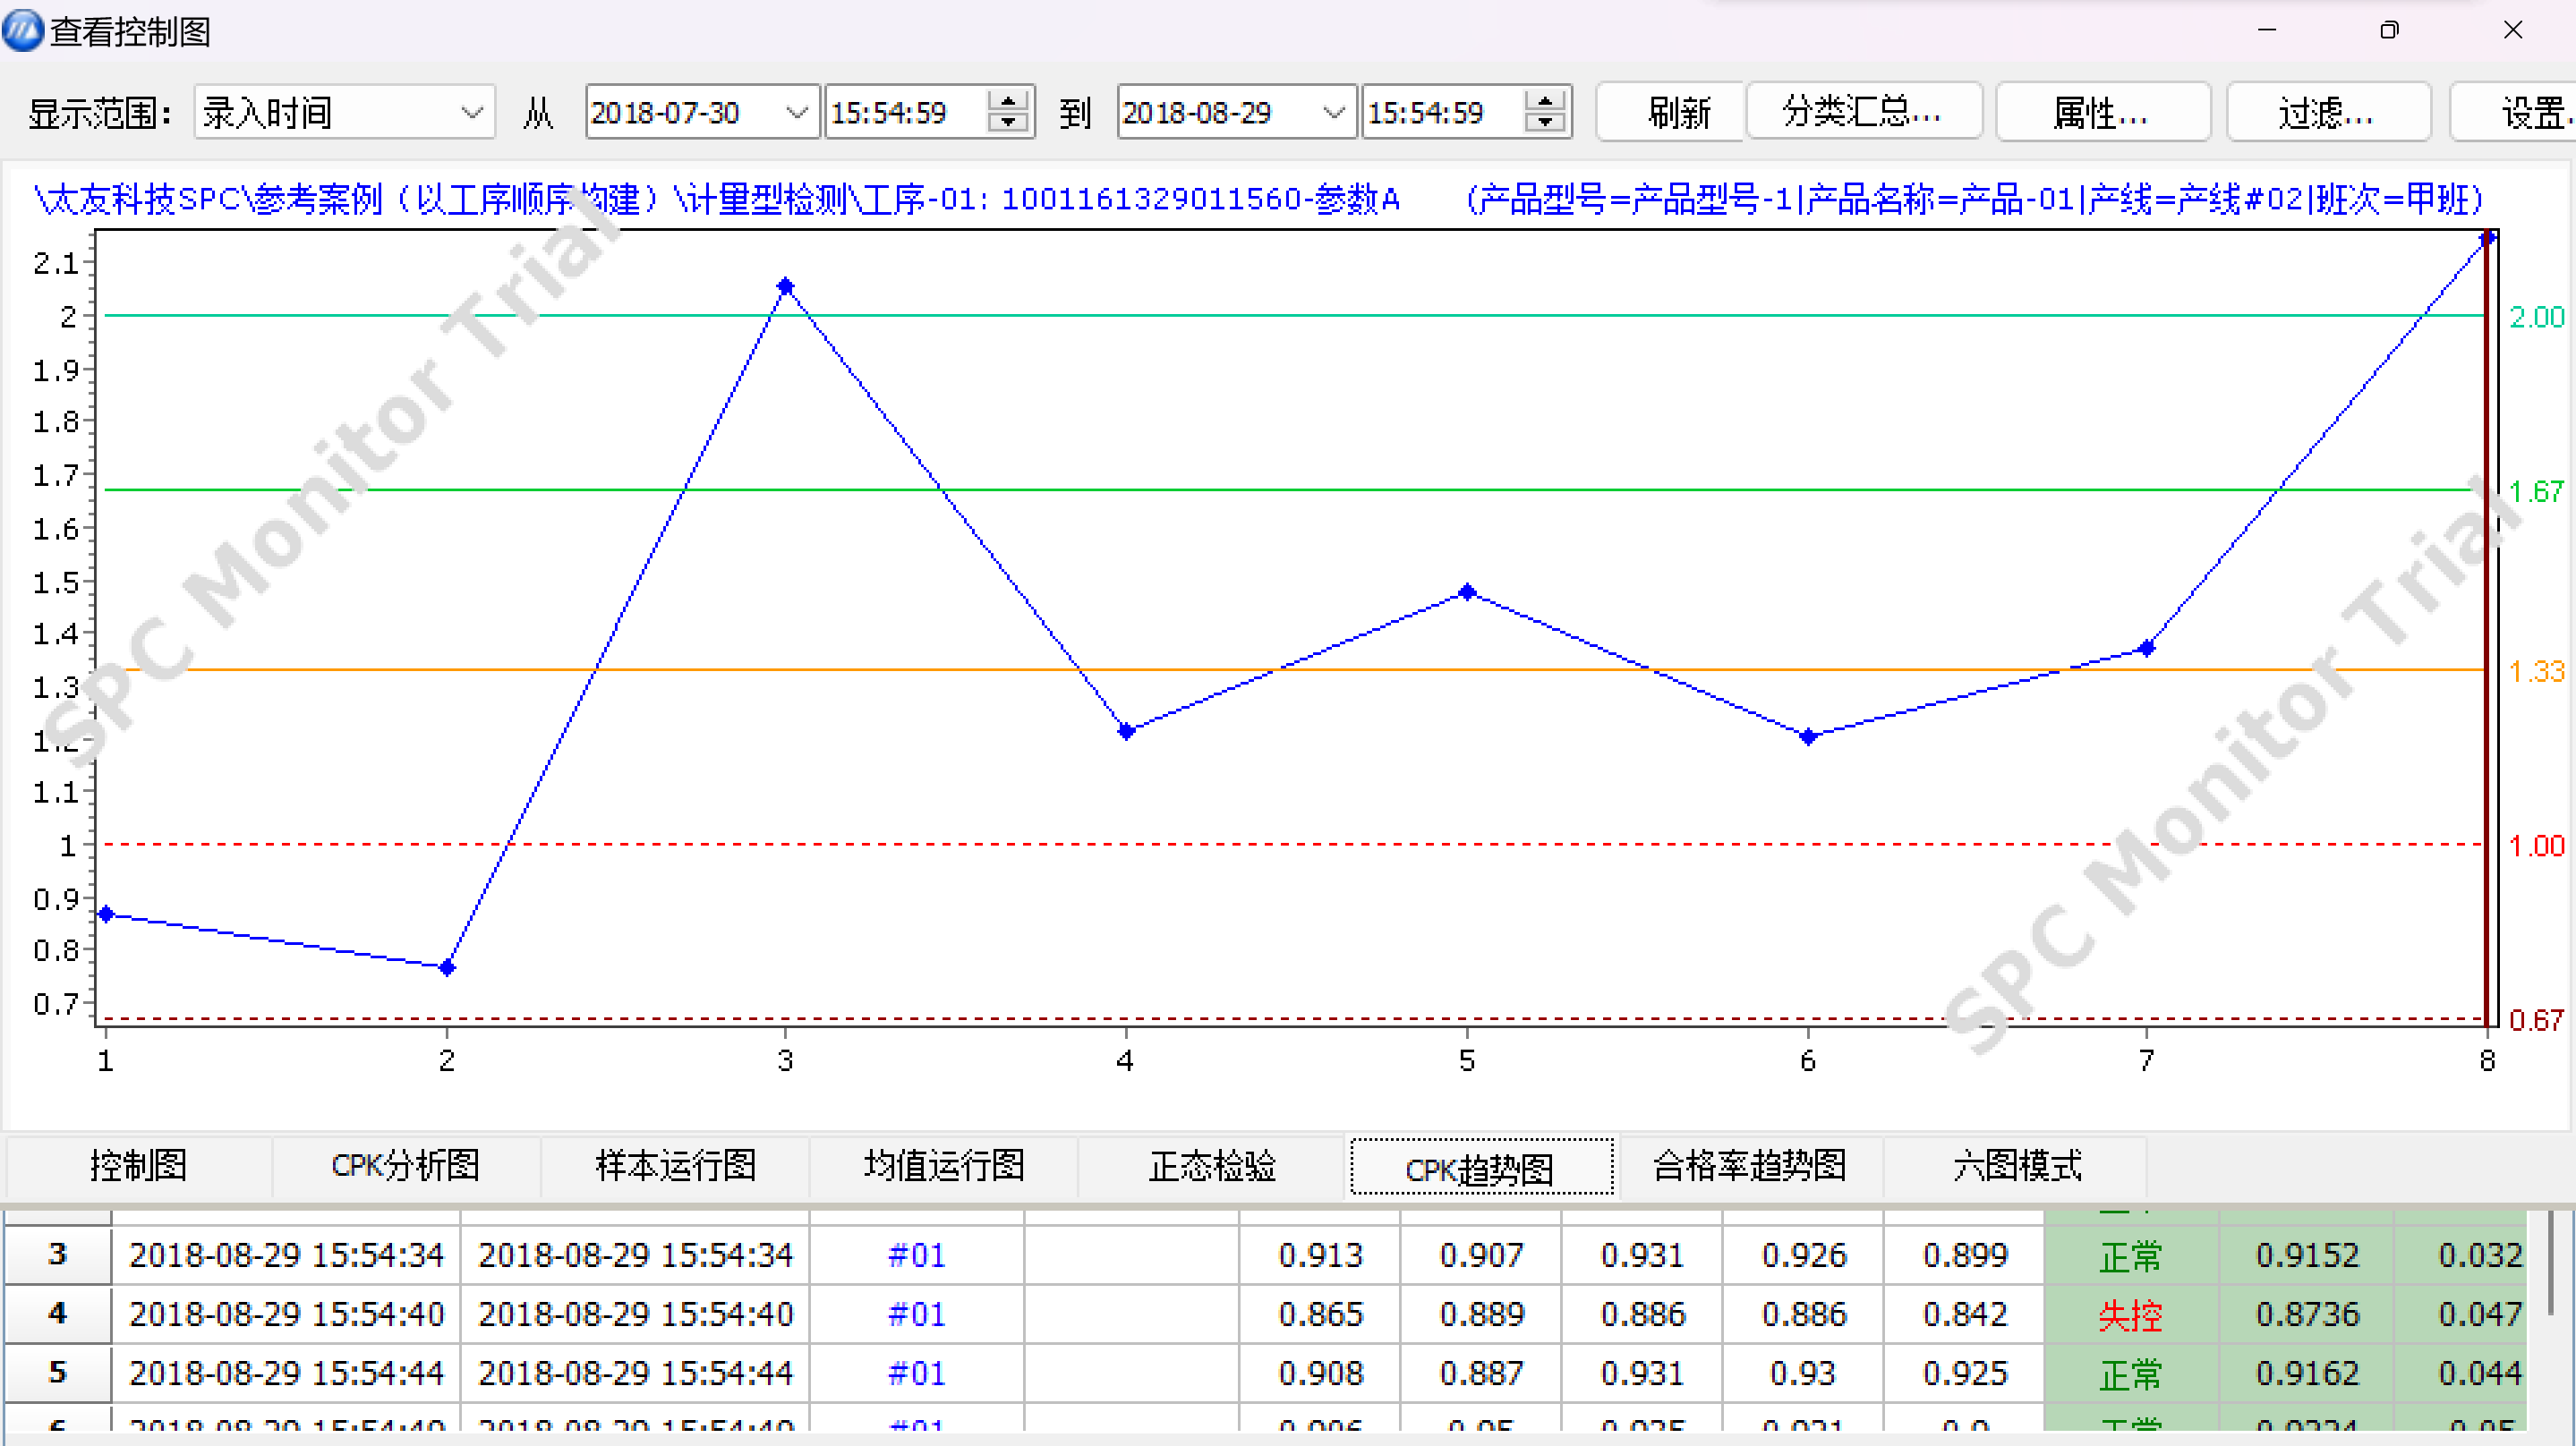Decrease the start time with down spinner arrow
The width and height of the screenshot is (2576, 1446).
click(1008, 123)
